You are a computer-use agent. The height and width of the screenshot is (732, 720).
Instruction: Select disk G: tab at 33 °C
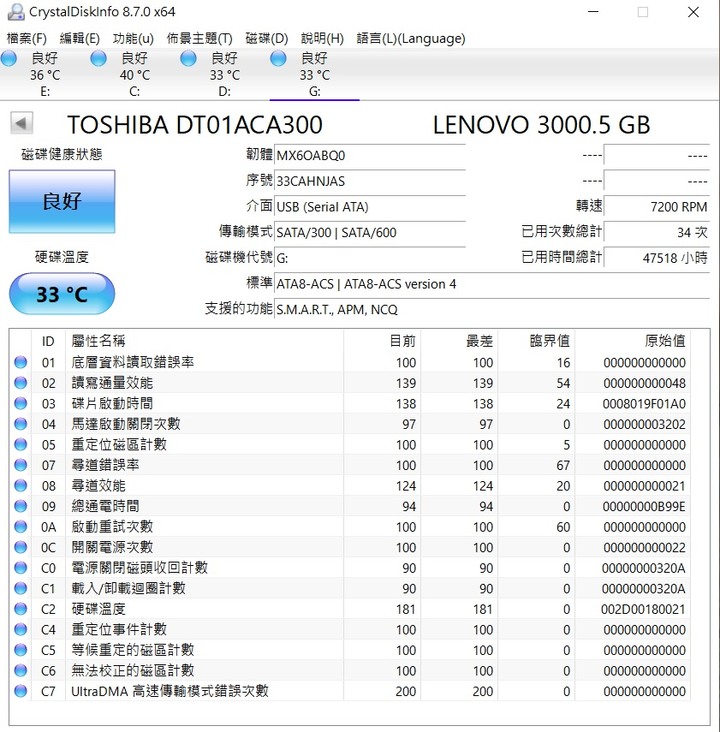pos(315,75)
